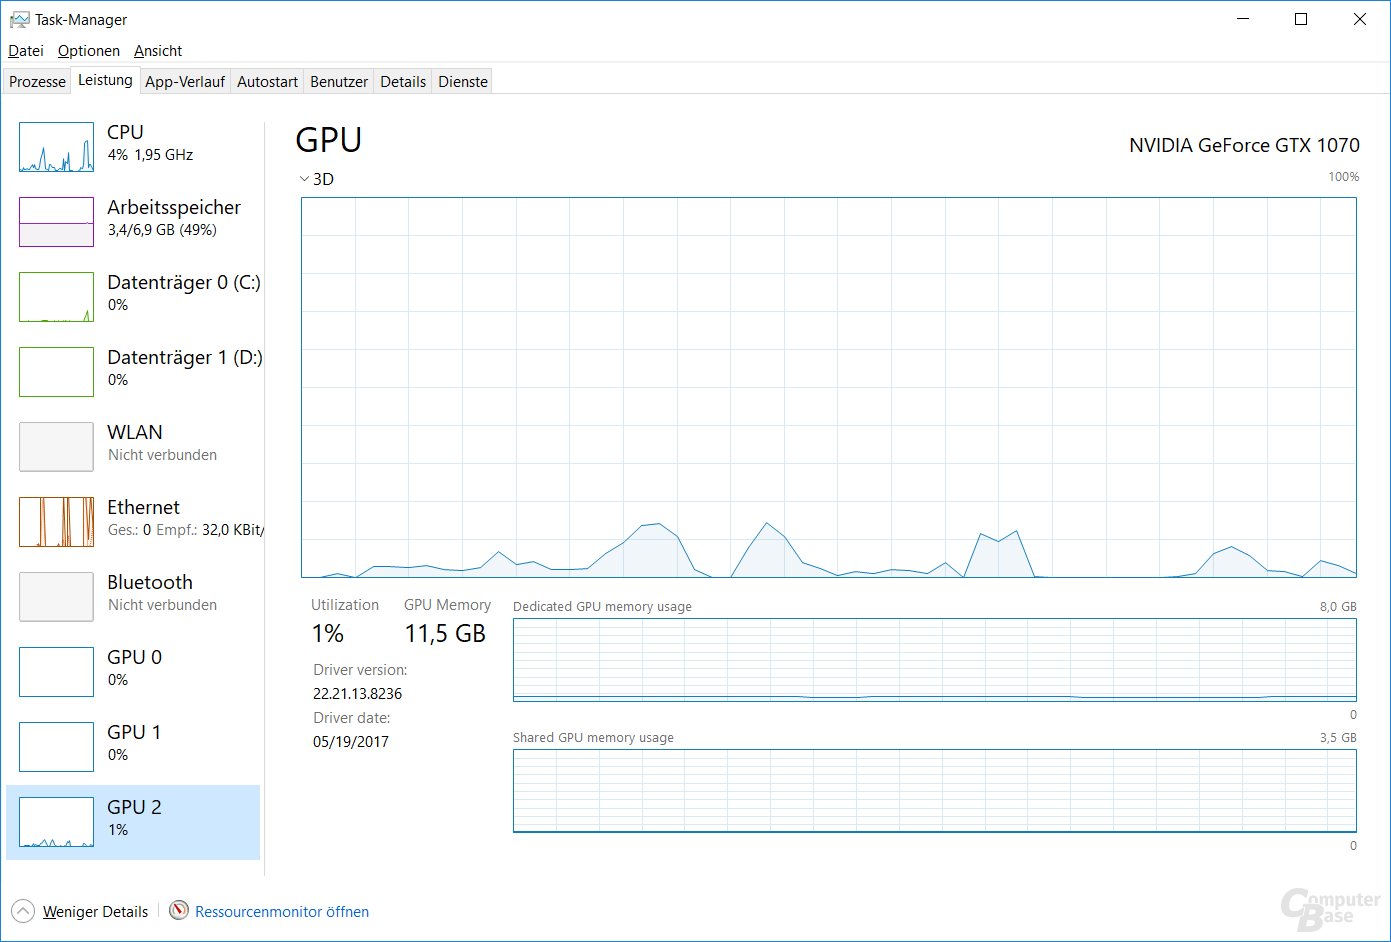Switch to the Details tab
Image resolution: width=1391 pixels, height=942 pixels.
click(403, 82)
